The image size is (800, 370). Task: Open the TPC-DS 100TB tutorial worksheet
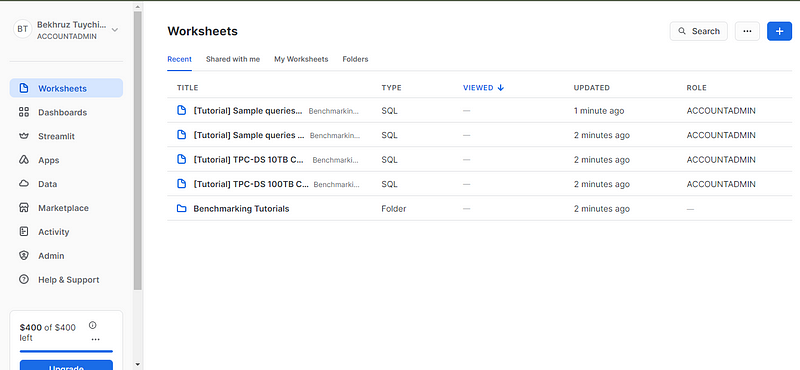(x=251, y=184)
